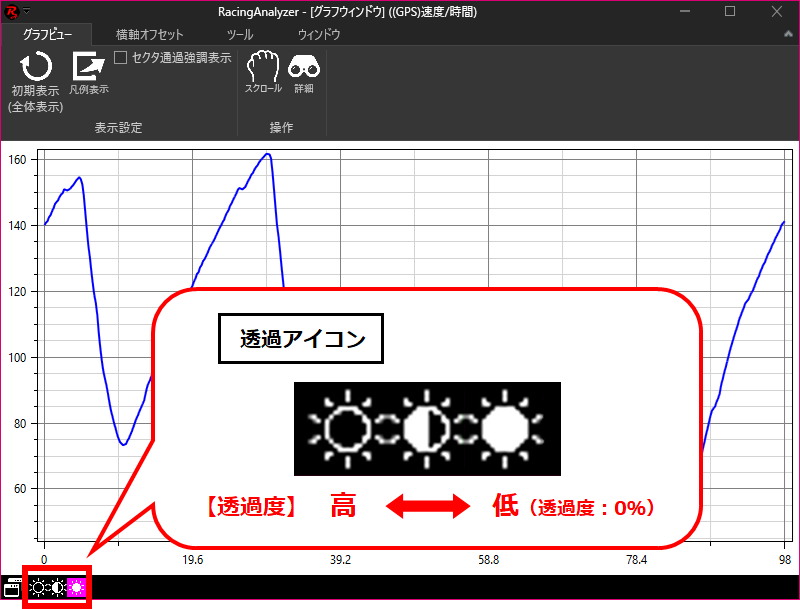Click the magenta opaque transparency icon
The width and height of the screenshot is (800, 609).
point(77,587)
